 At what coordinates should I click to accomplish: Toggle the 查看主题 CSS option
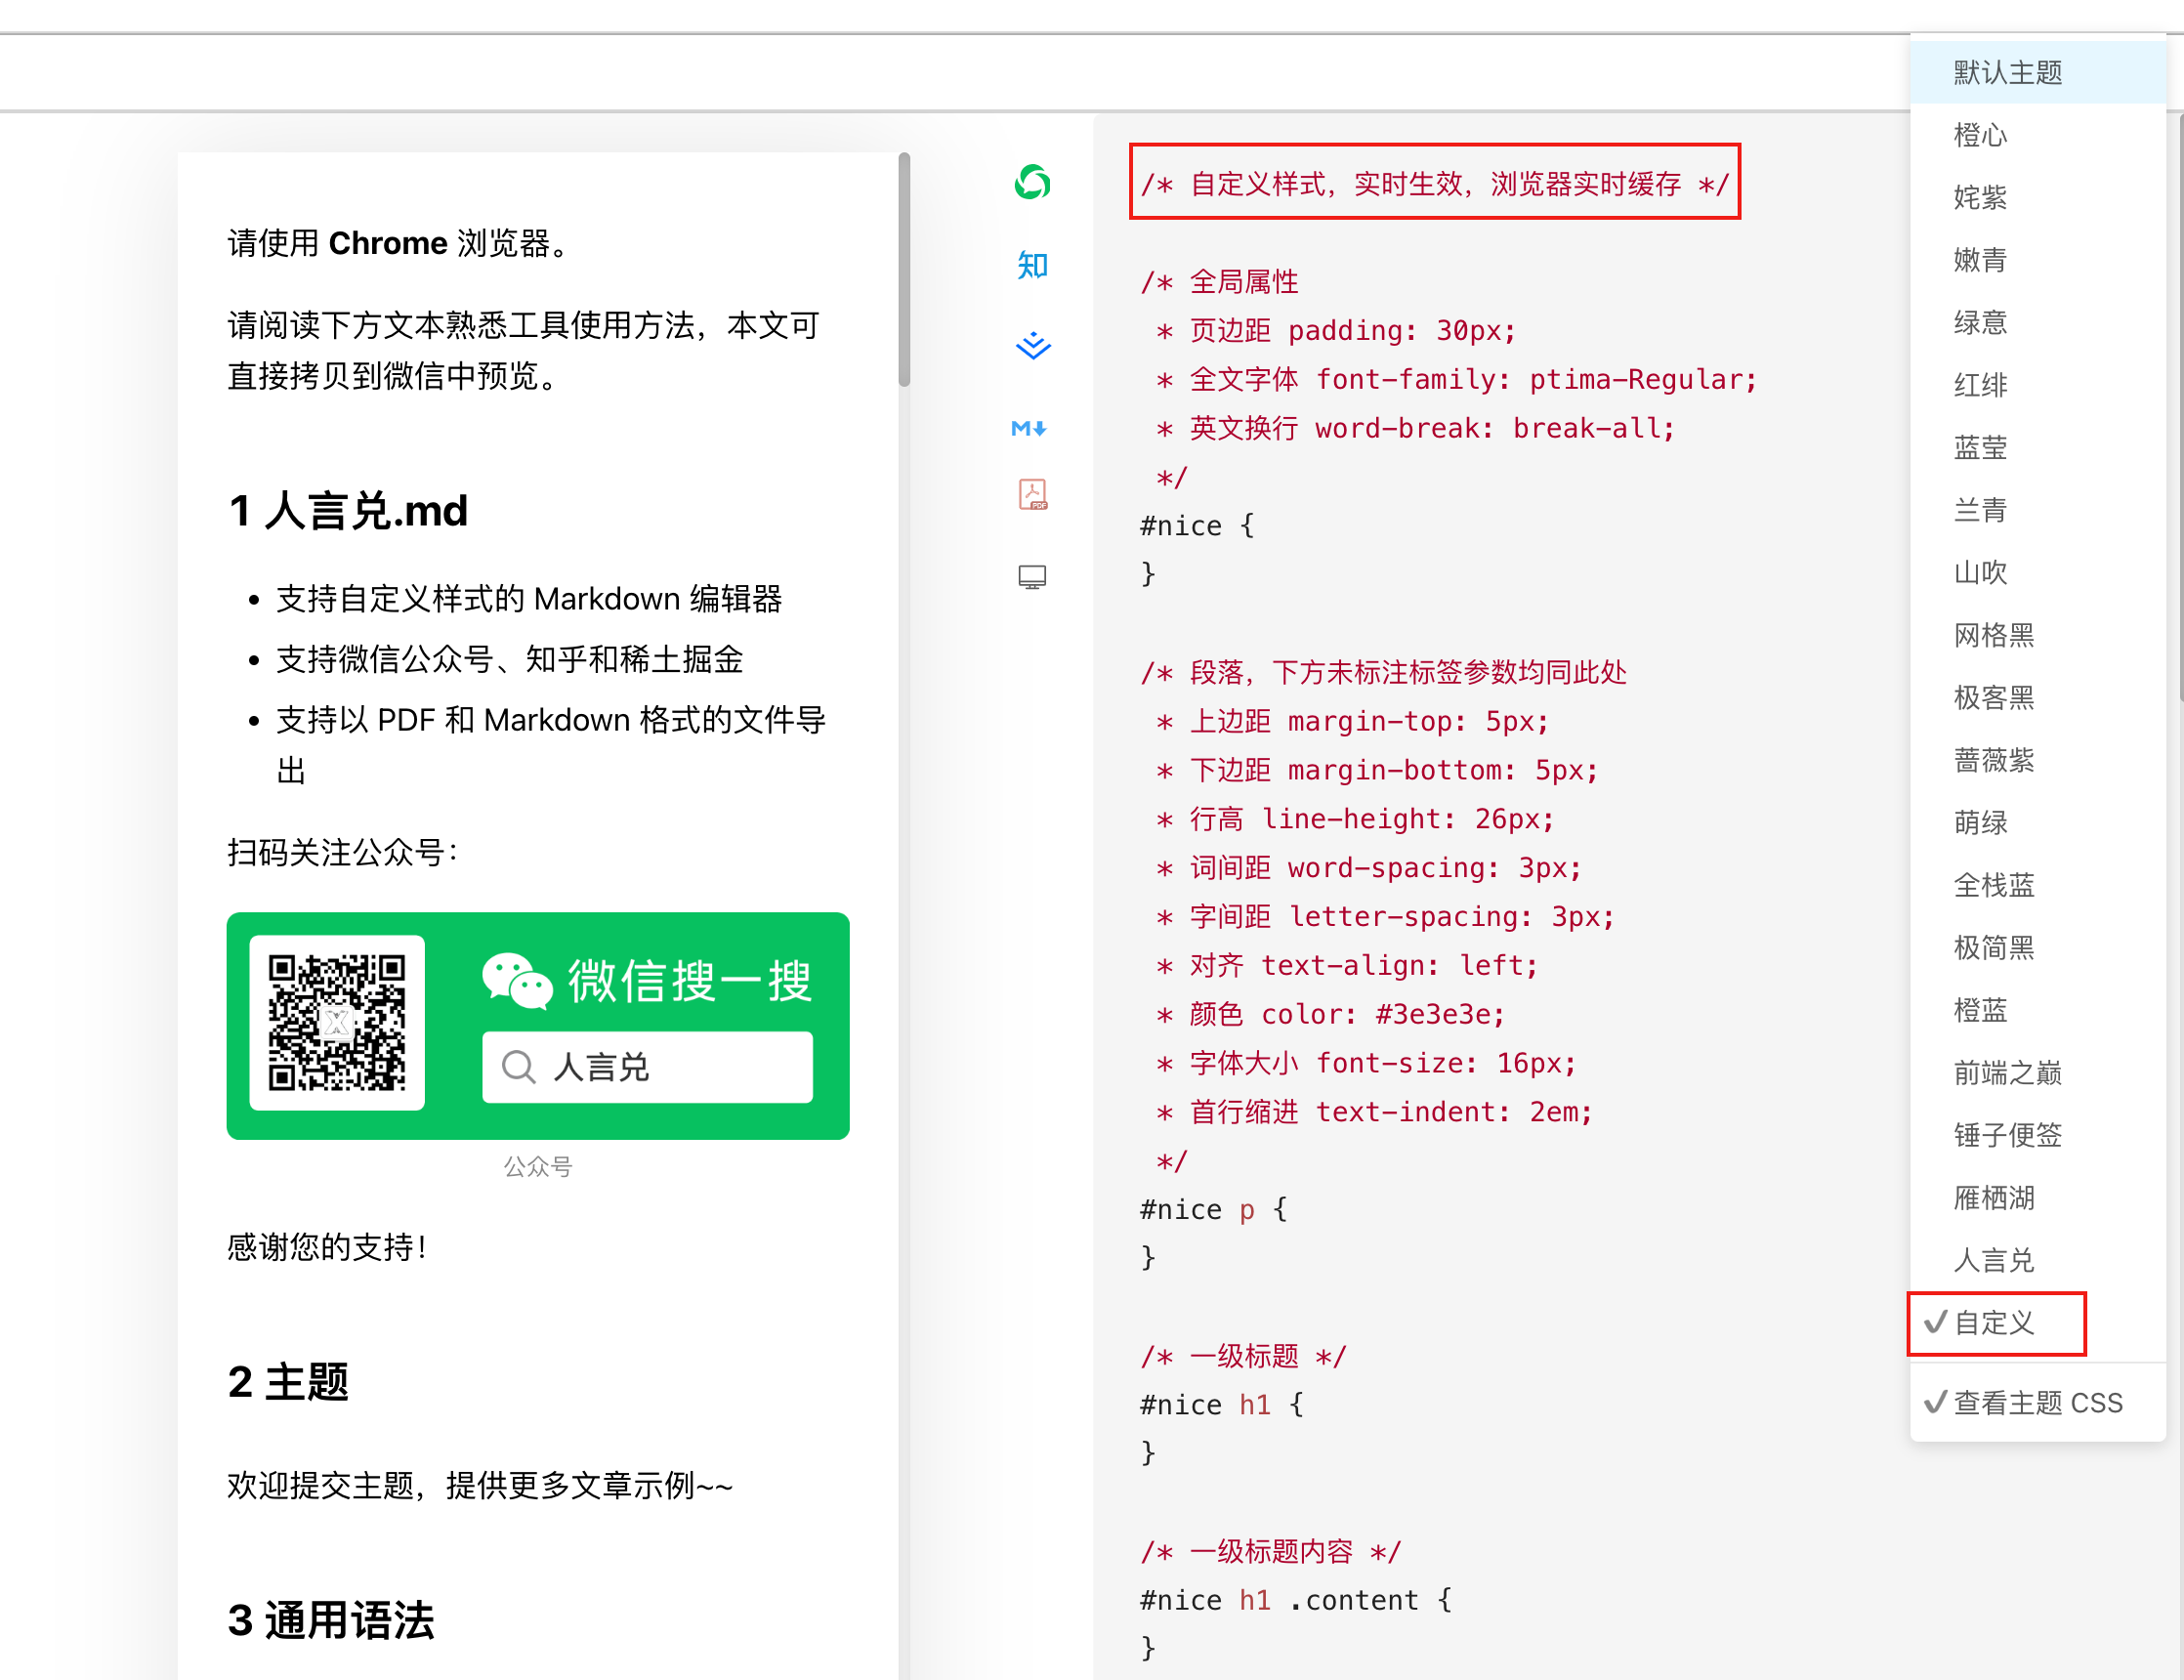point(2037,1403)
